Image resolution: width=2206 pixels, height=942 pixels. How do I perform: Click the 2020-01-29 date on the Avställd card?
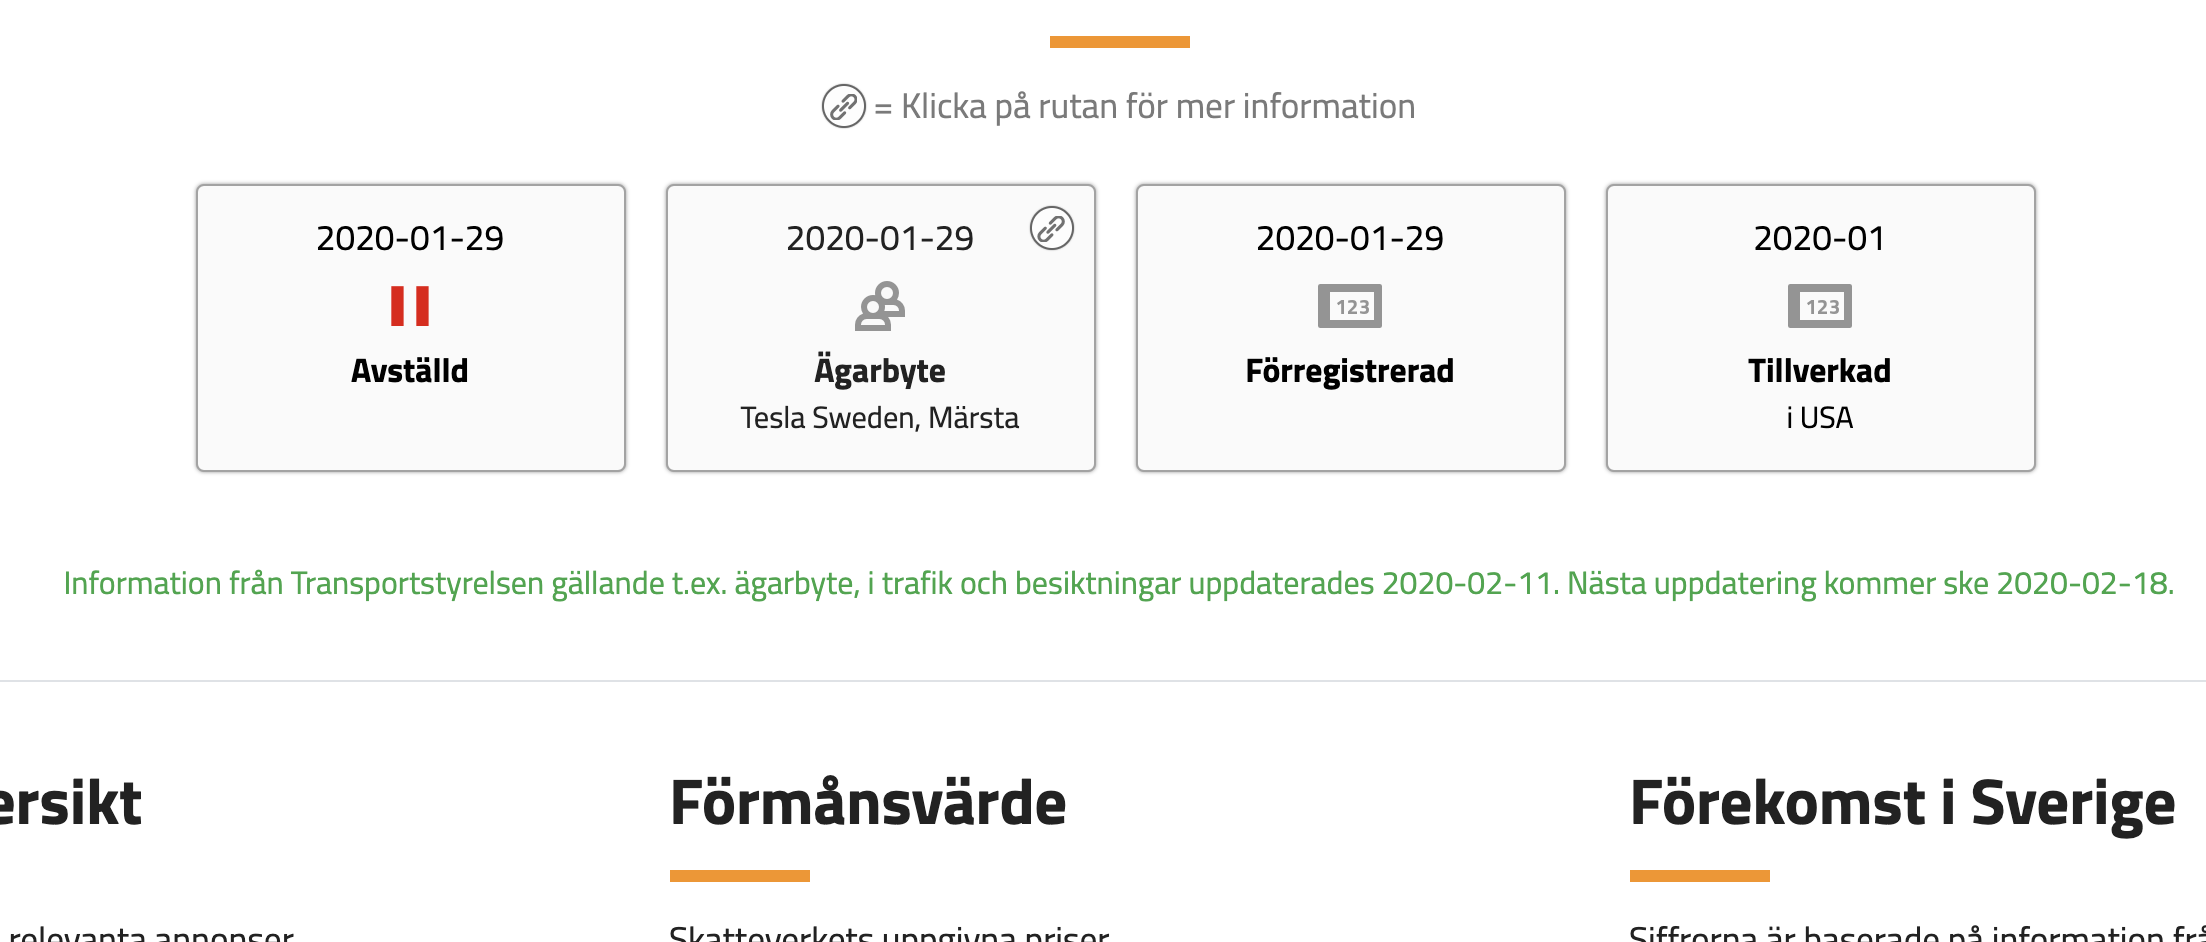pyautogui.click(x=410, y=238)
